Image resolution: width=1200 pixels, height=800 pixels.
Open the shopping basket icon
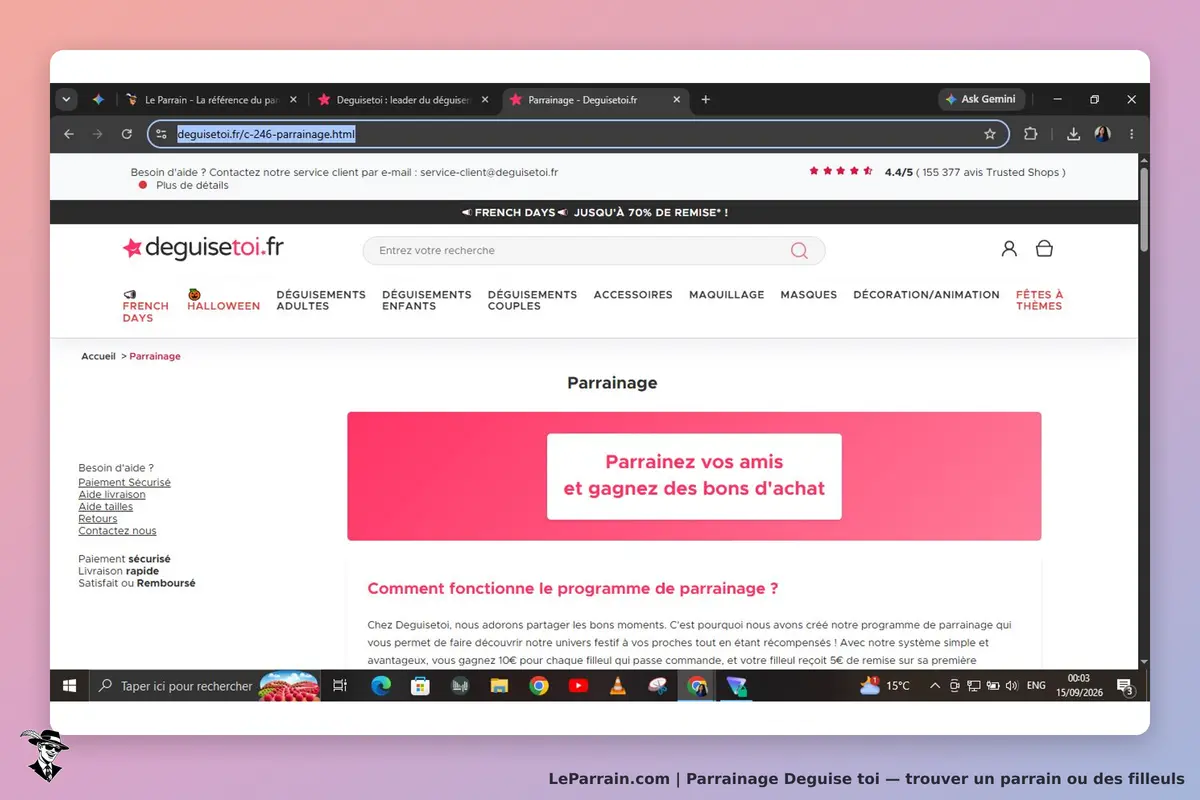coord(1044,249)
